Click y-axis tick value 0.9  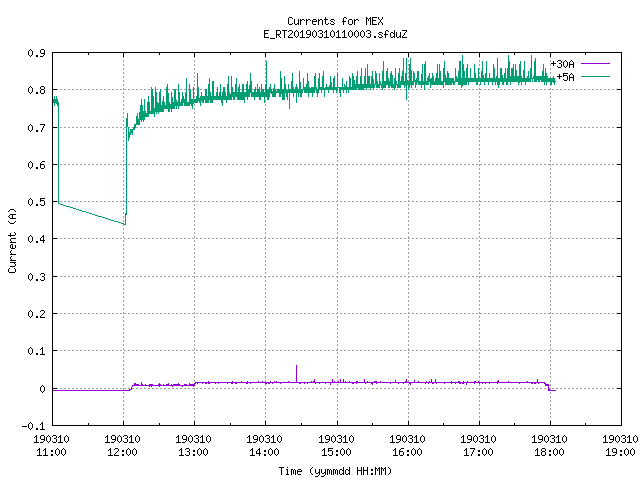pos(36,53)
